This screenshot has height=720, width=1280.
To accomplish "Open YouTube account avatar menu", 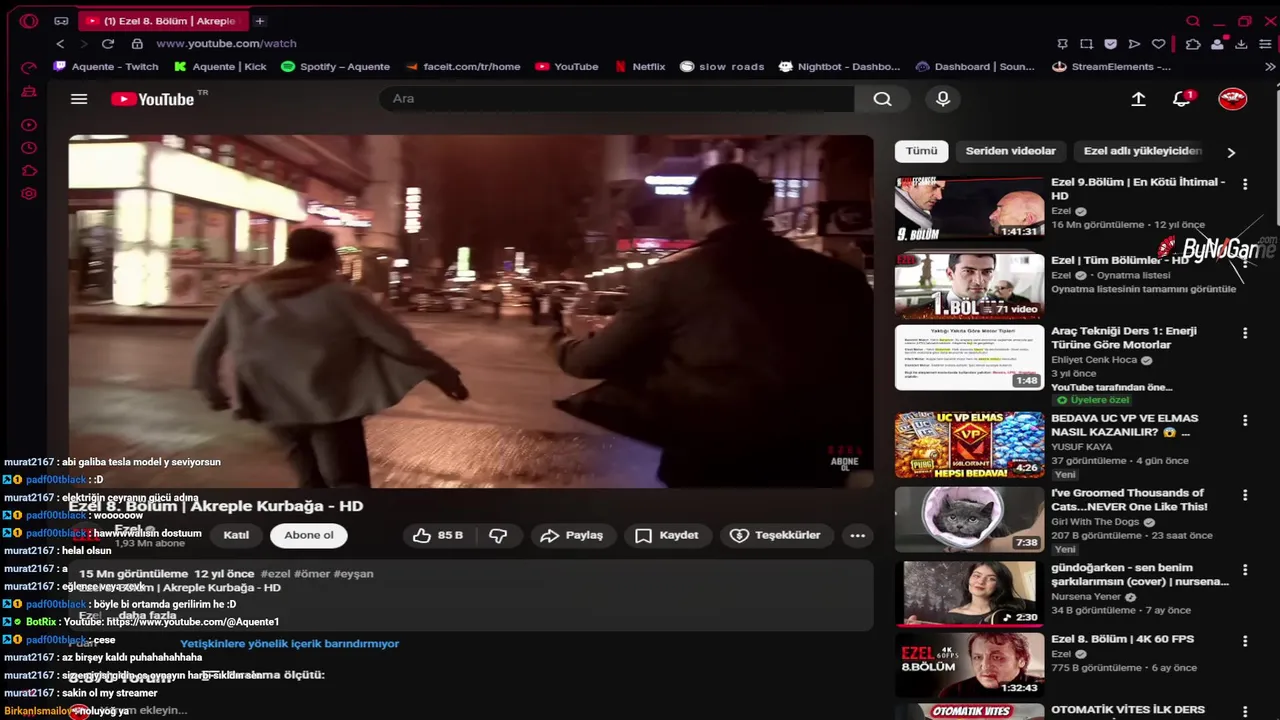I will (x=1232, y=99).
